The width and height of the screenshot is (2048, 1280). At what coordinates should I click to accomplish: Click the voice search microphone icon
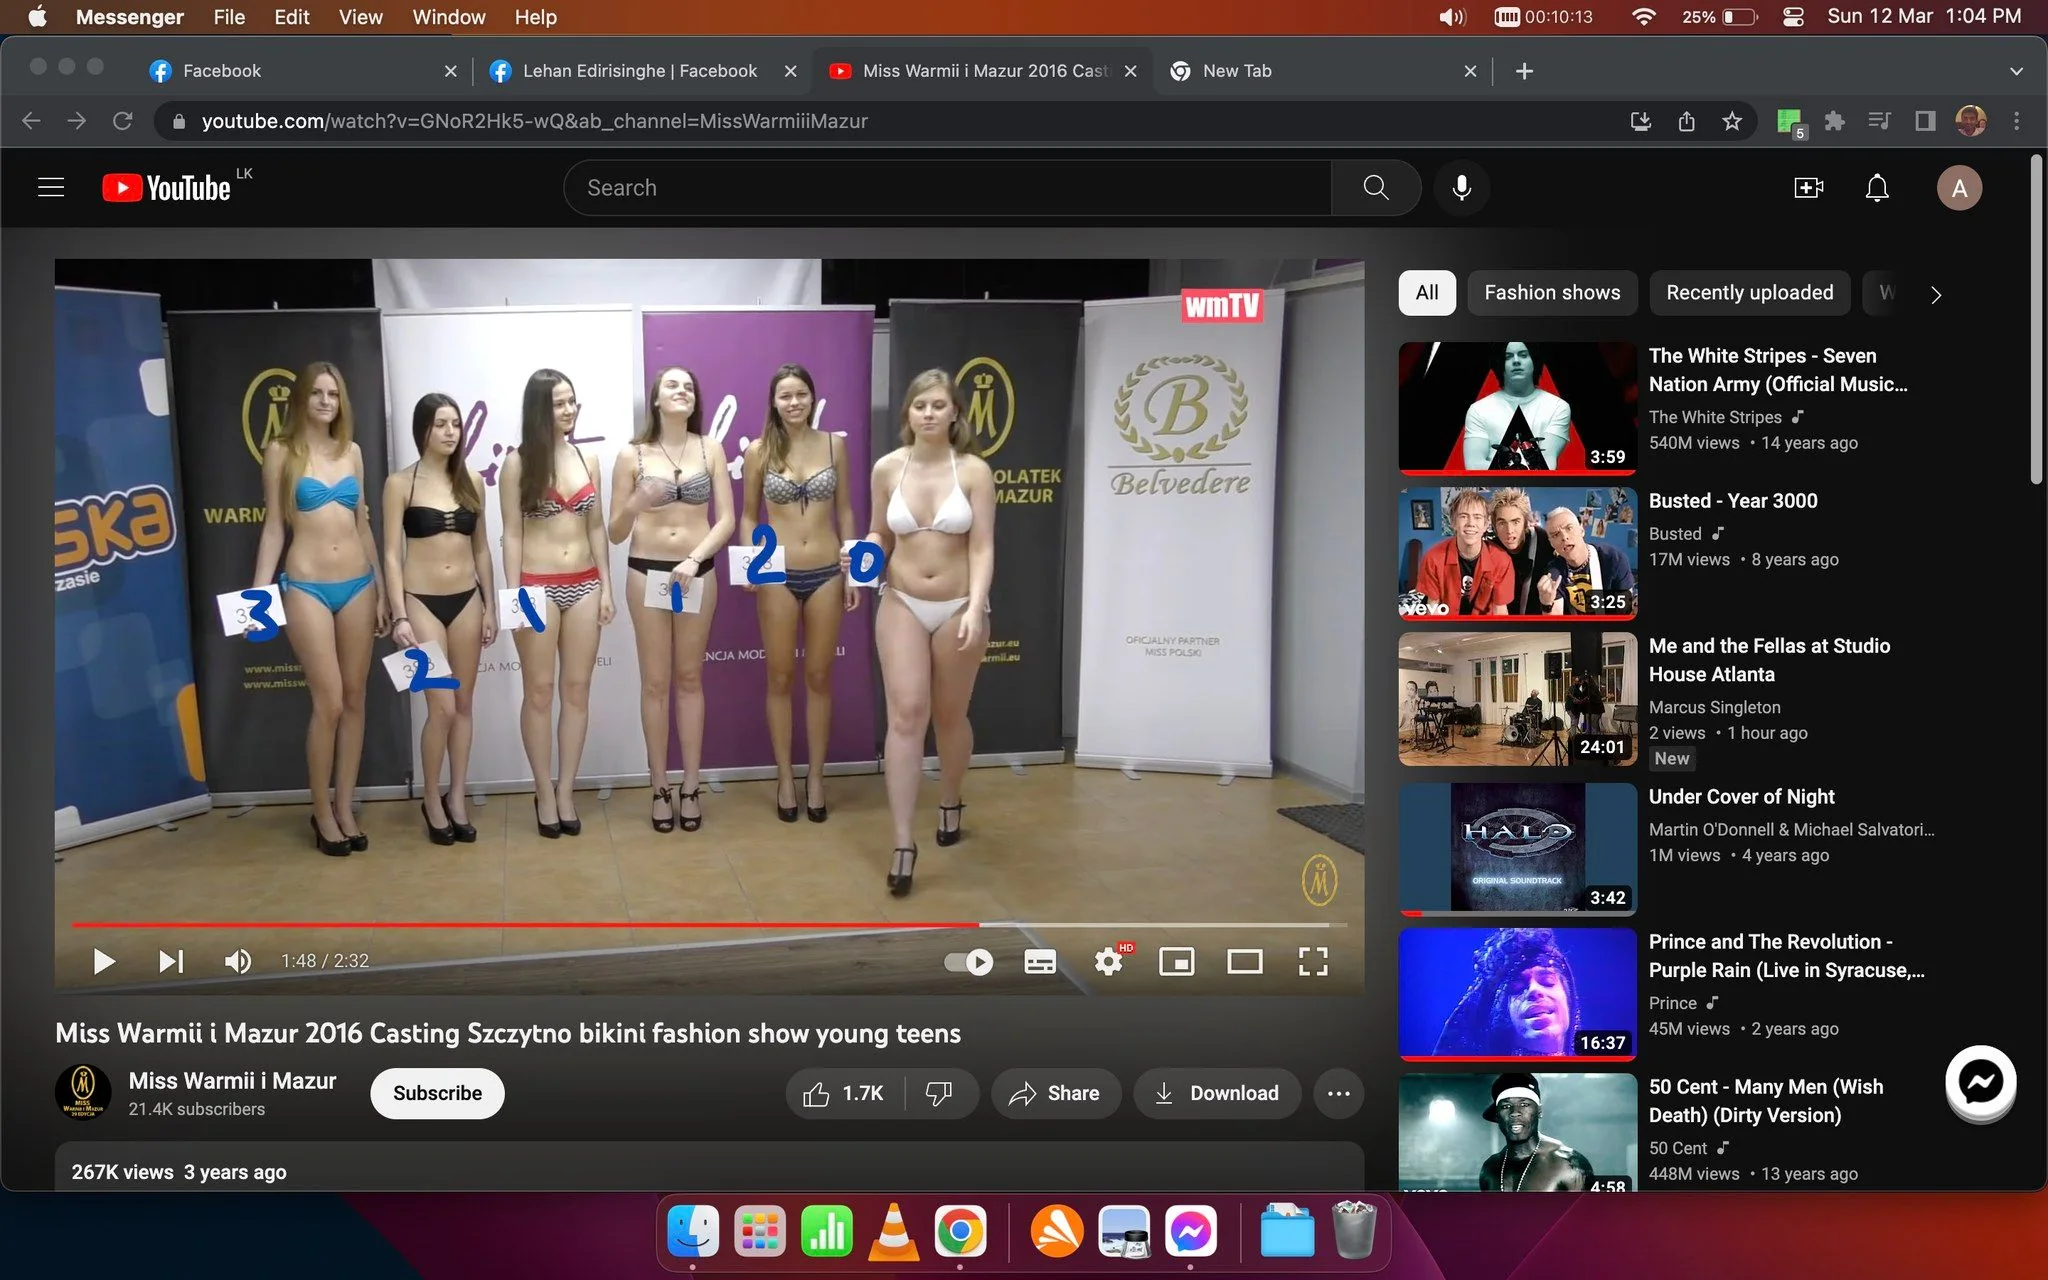(1461, 188)
